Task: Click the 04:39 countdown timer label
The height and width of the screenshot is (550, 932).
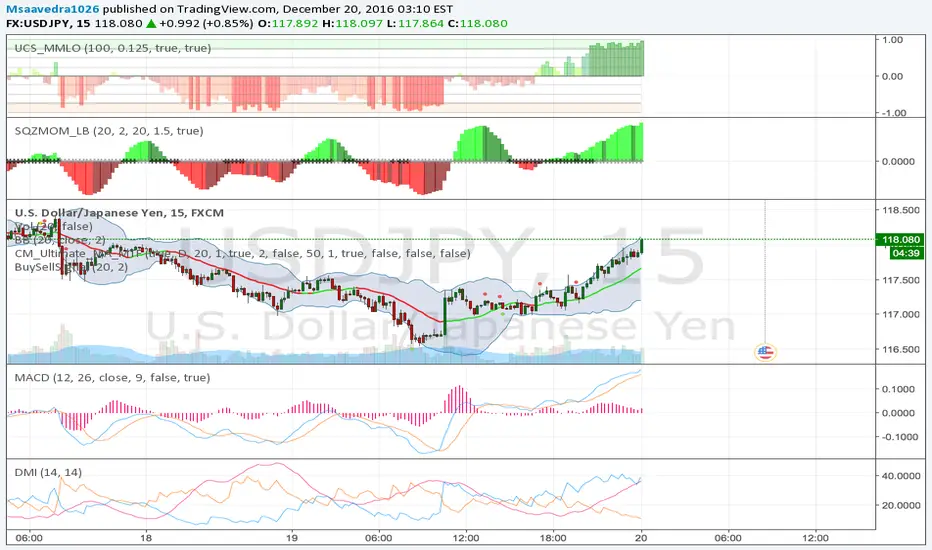Action: click(906, 253)
